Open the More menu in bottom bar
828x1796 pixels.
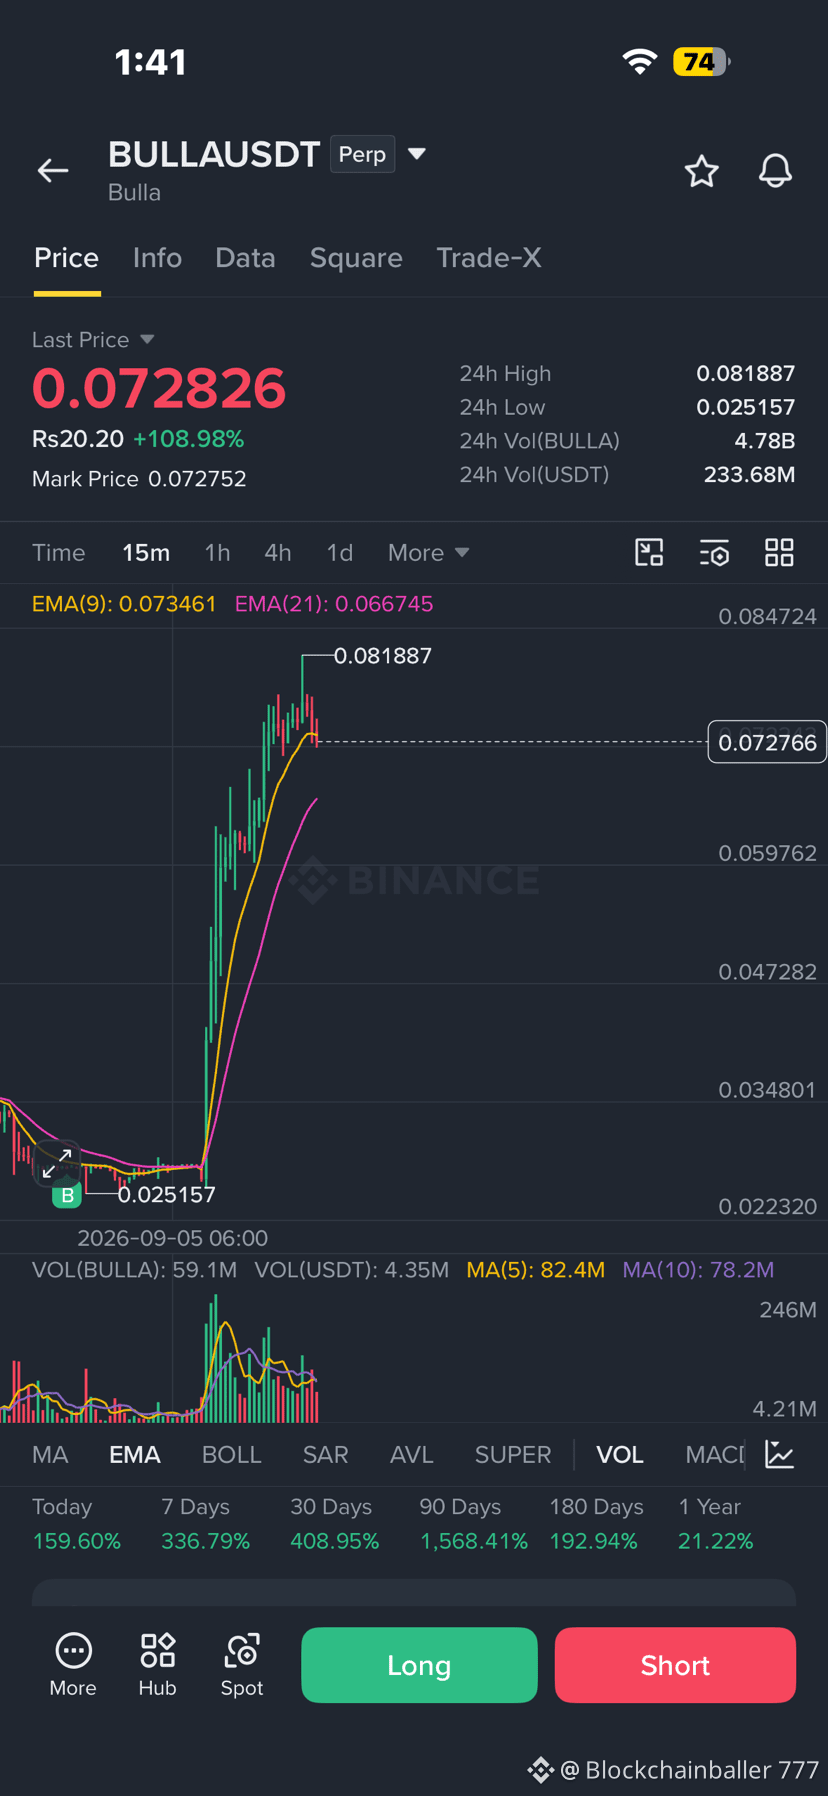coord(73,1665)
